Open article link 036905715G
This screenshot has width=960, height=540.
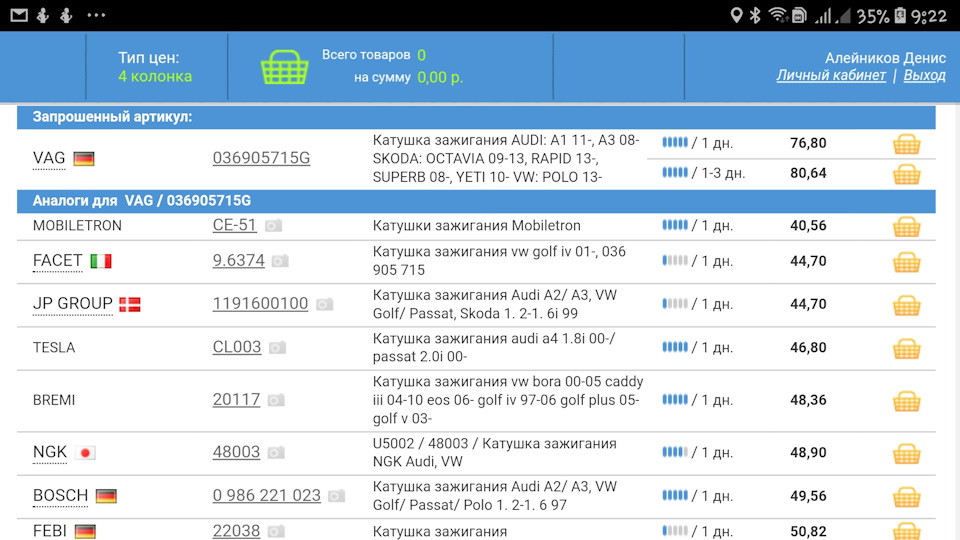pos(261,158)
